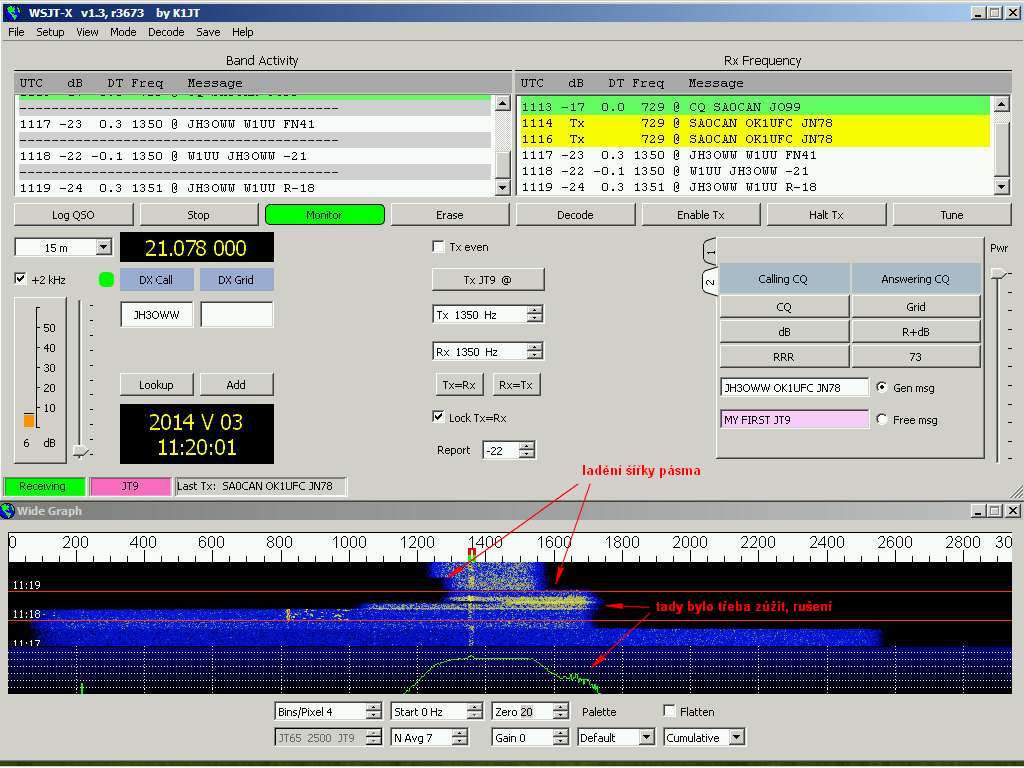
Task: Open the Setup menu
Action: (x=50, y=32)
